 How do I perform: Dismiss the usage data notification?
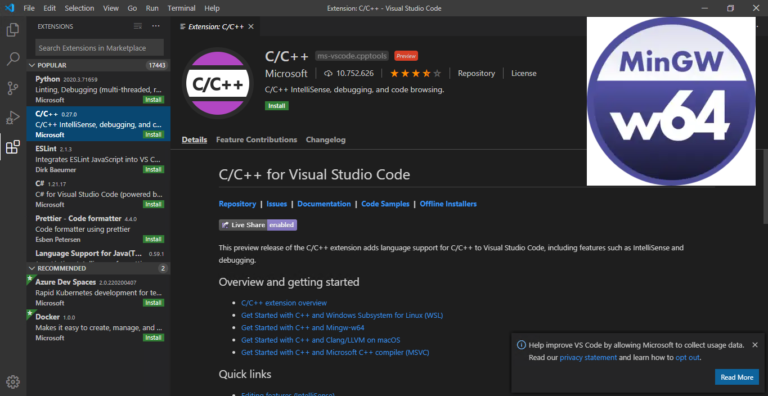[x=755, y=345]
